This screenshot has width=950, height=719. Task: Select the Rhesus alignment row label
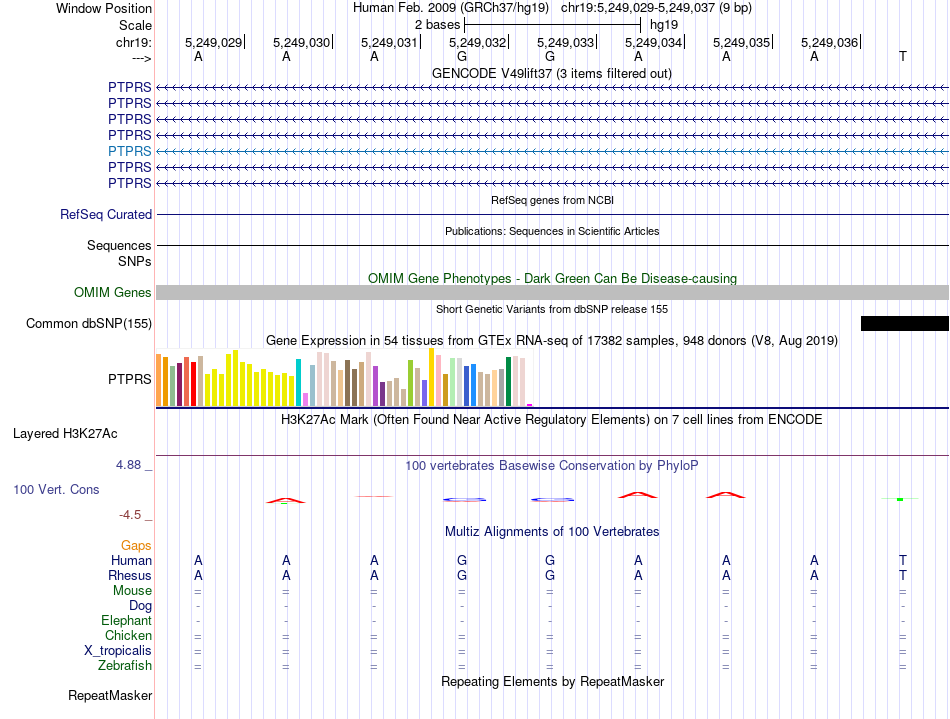[x=130, y=575]
